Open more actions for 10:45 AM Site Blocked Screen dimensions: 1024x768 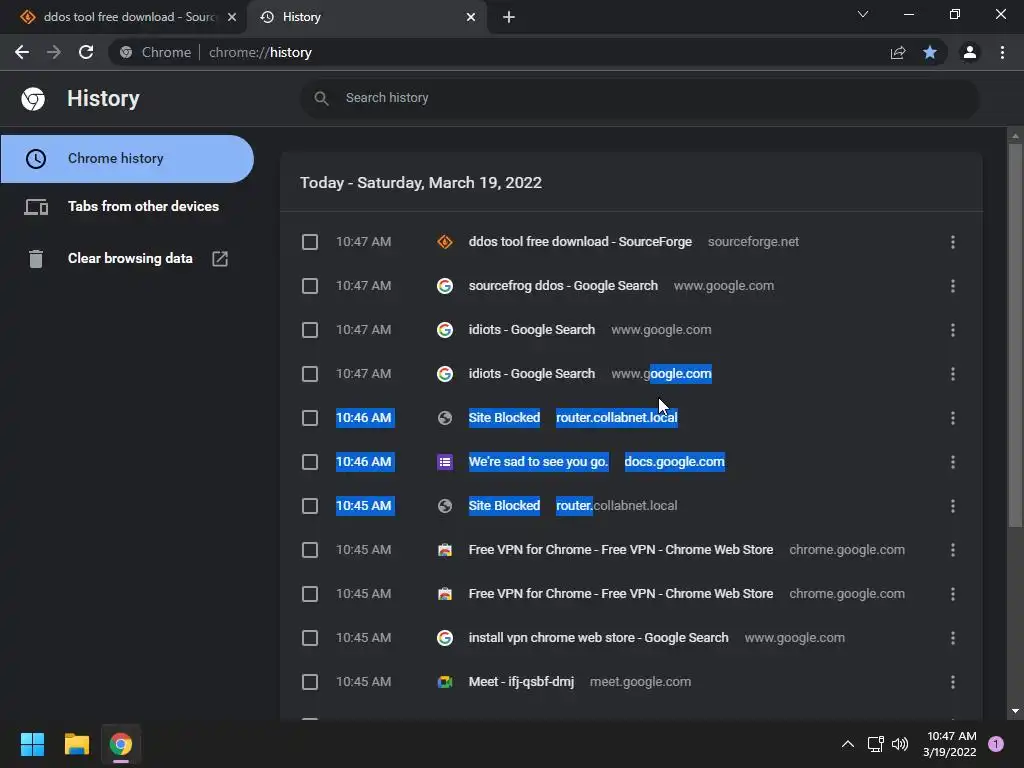coord(953,506)
